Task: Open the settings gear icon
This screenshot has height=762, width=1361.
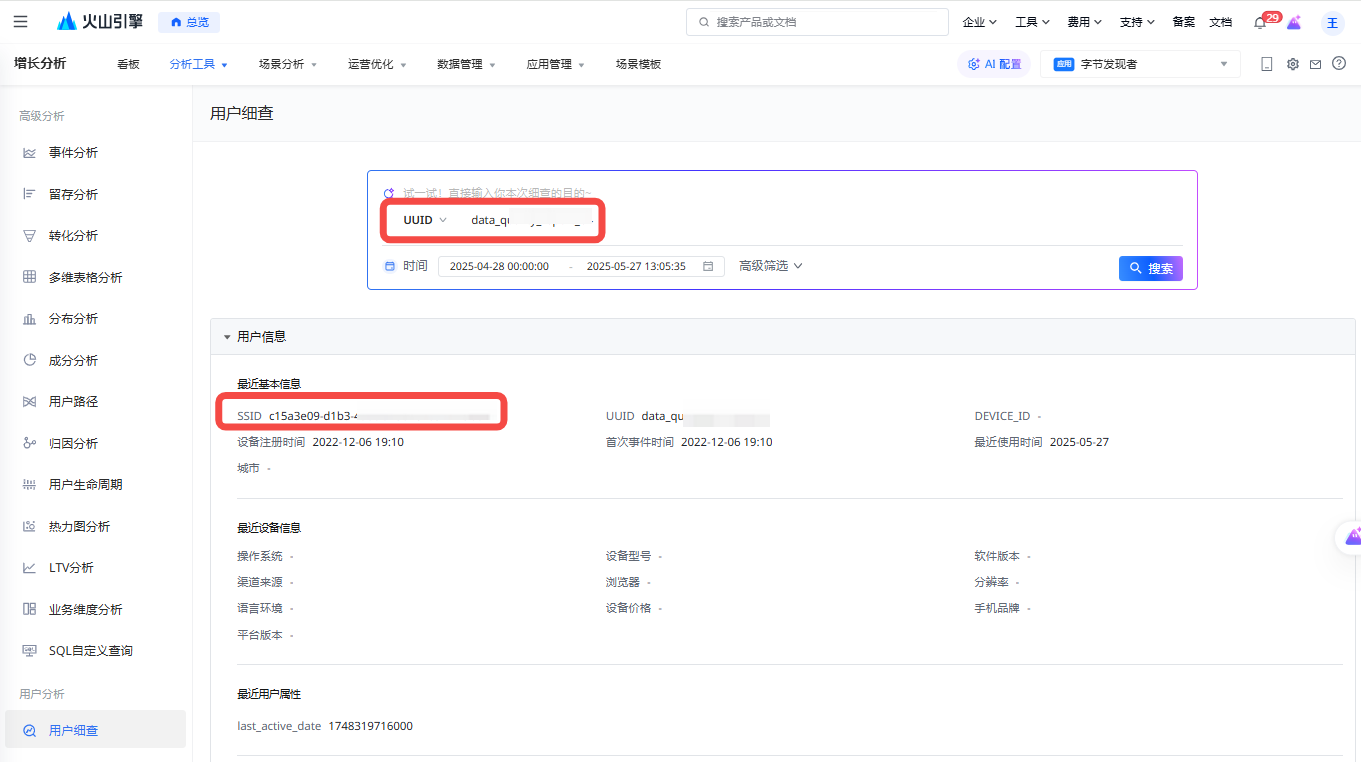Action: click(1293, 64)
